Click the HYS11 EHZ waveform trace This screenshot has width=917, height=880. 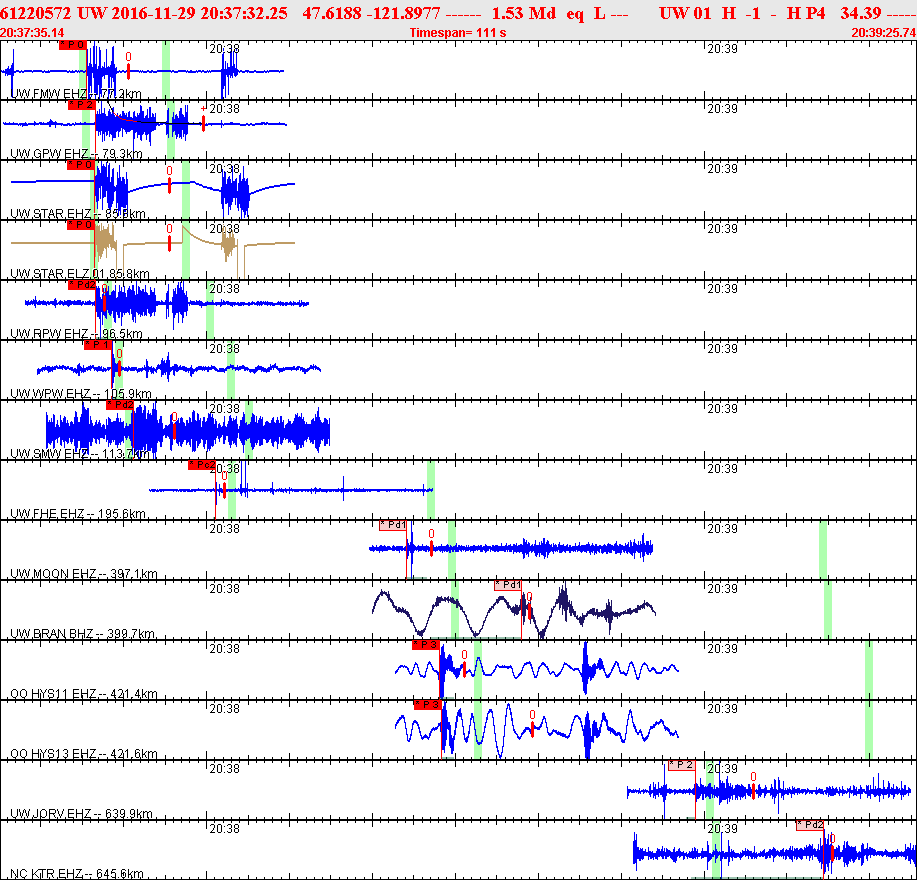point(536,669)
